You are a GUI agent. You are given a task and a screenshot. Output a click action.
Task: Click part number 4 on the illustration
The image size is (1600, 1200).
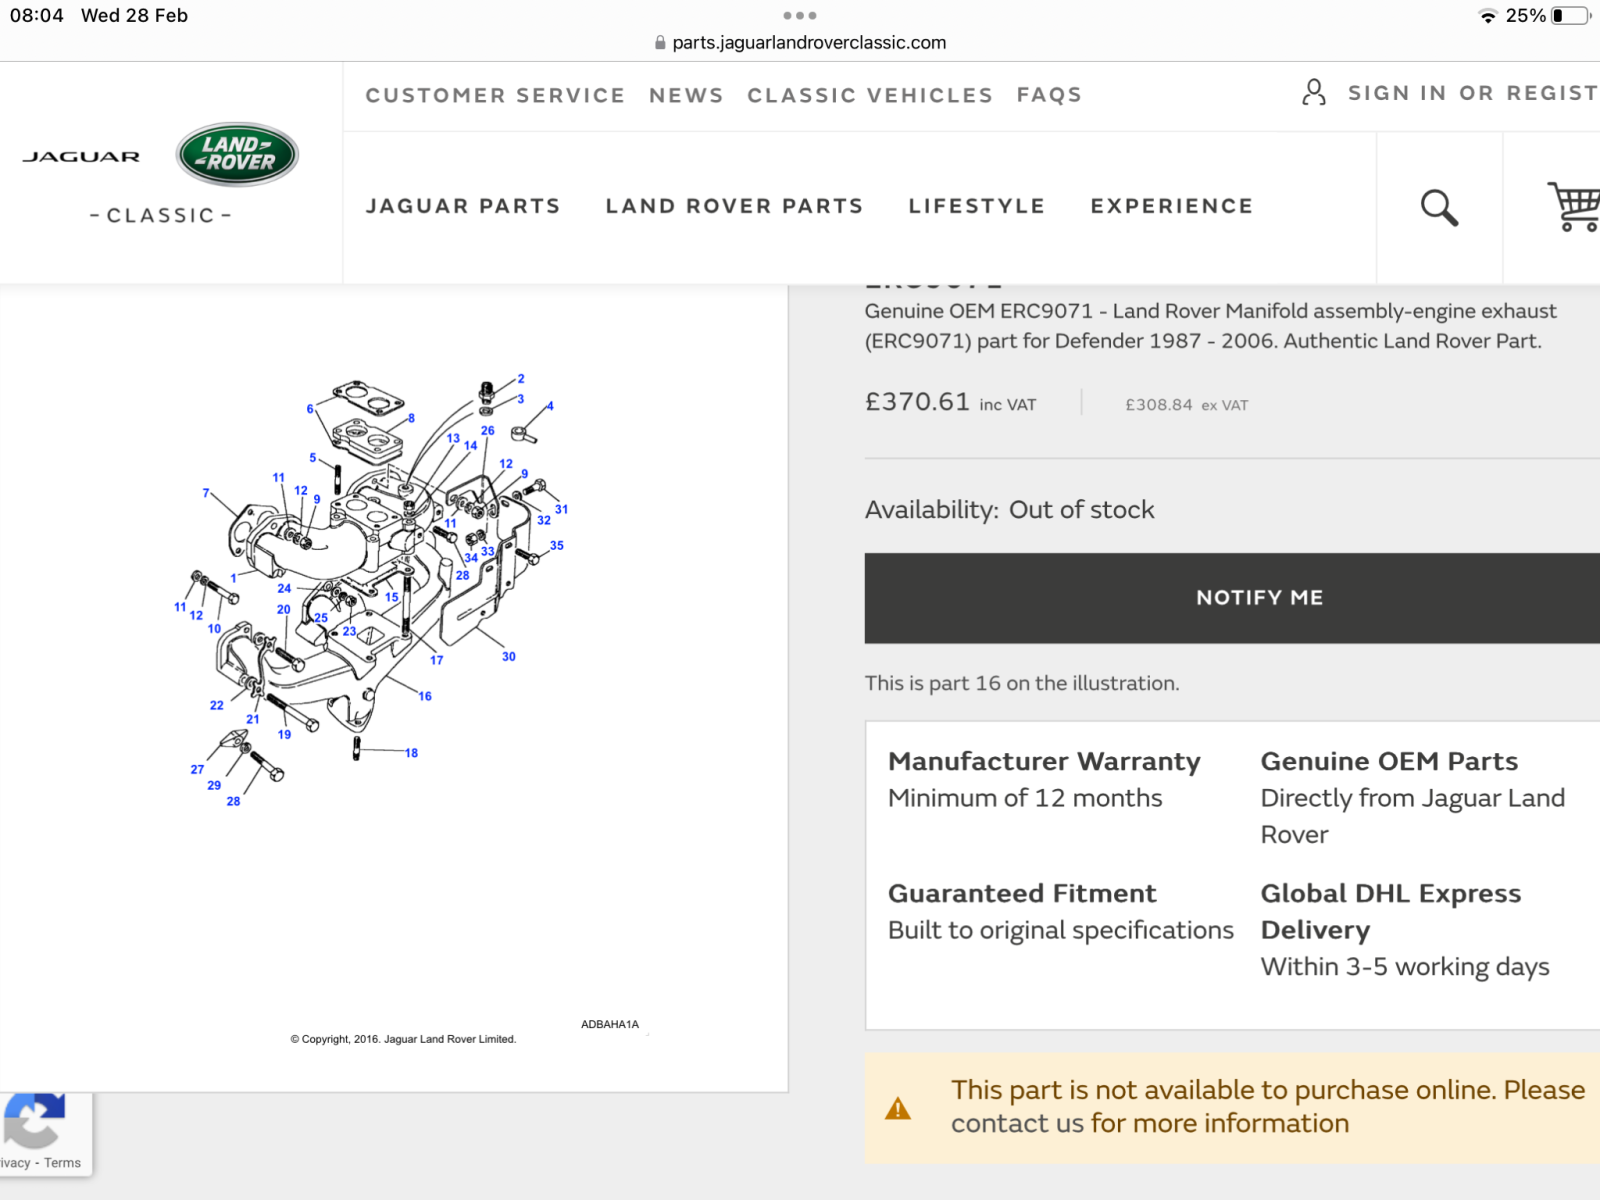550,406
